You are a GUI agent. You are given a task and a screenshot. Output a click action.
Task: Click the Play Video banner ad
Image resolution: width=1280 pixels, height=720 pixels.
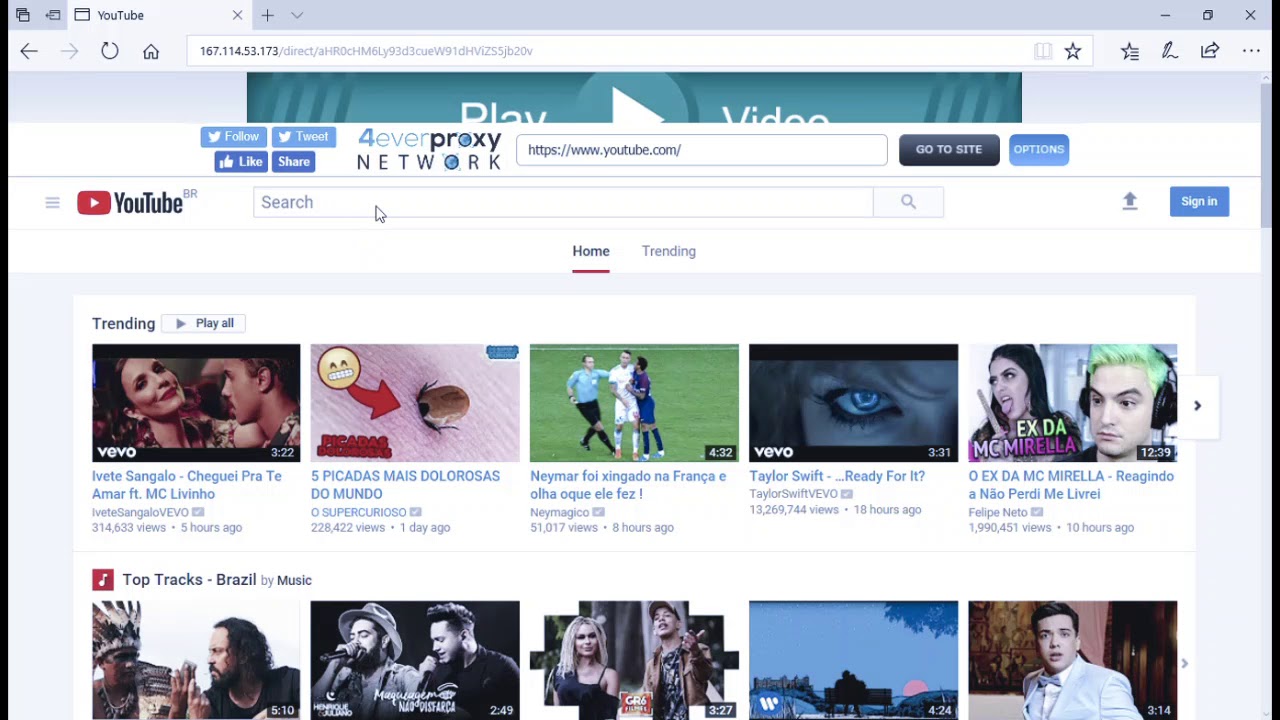click(x=634, y=98)
